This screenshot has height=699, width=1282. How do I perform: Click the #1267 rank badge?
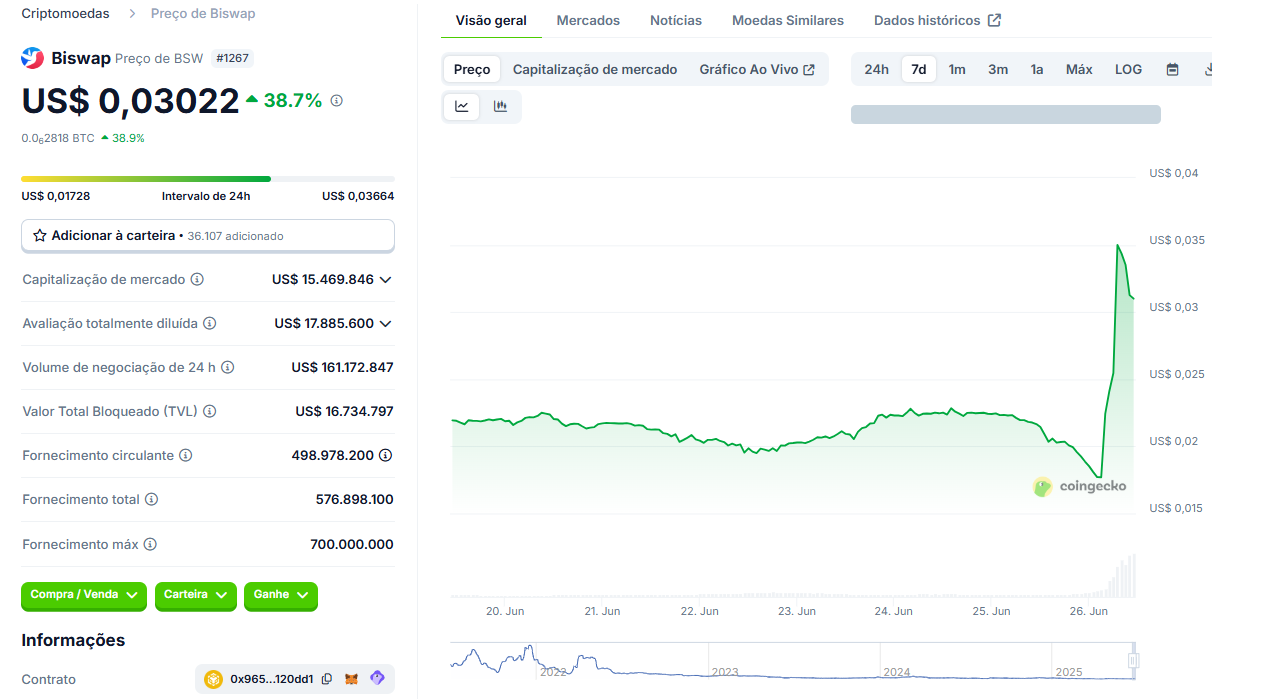232,58
